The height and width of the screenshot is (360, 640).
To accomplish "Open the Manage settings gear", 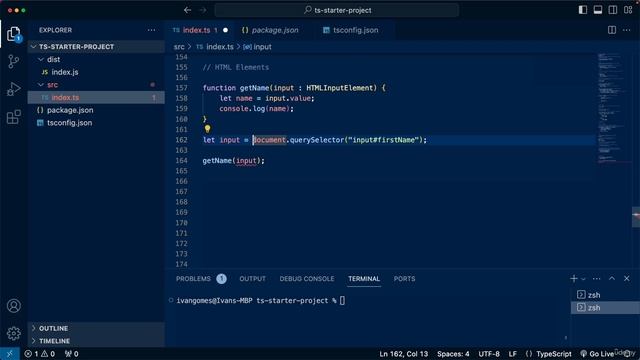I will 13,333.
